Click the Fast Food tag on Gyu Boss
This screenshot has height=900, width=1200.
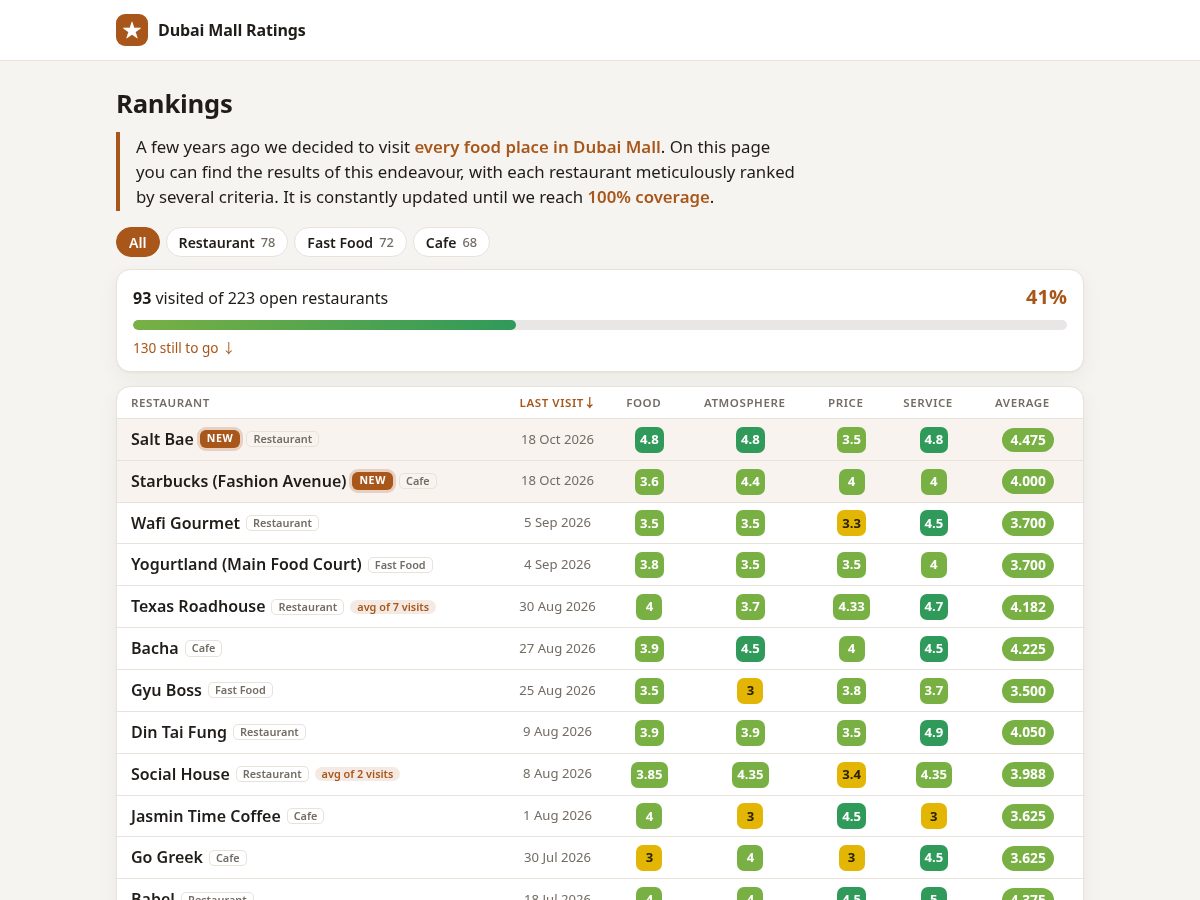pyautogui.click(x=241, y=690)
